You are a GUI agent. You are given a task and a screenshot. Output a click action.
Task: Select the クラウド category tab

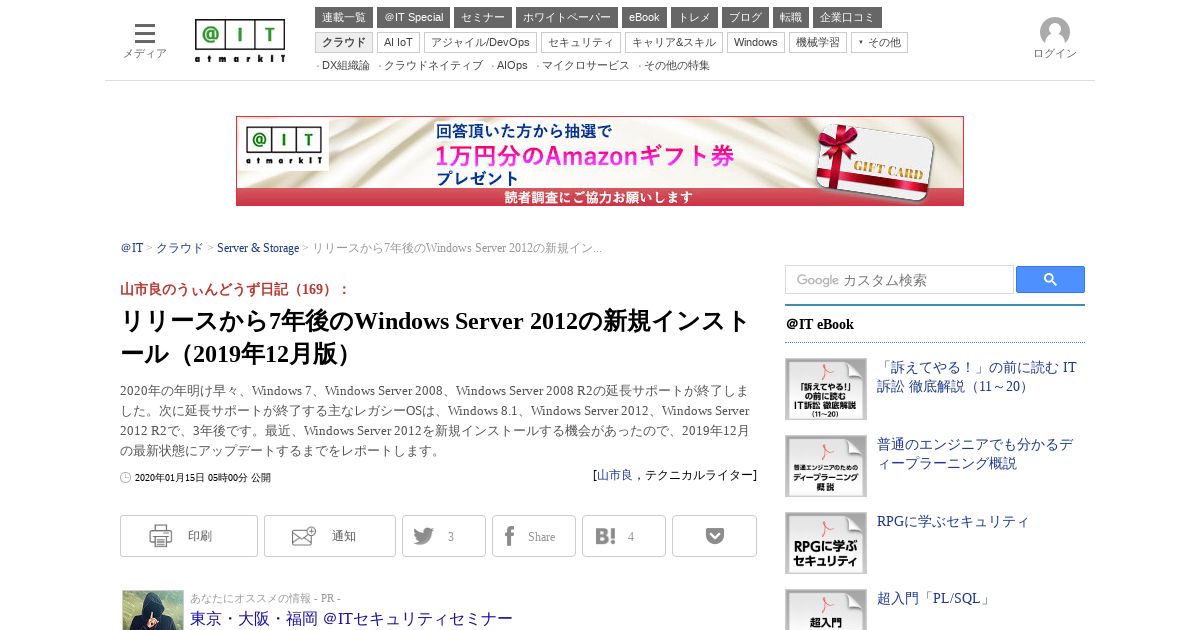tap(344, 42)
